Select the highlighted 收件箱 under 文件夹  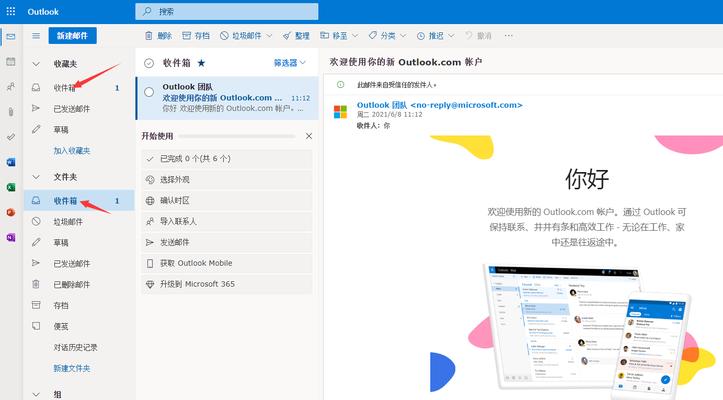point(79,201)
